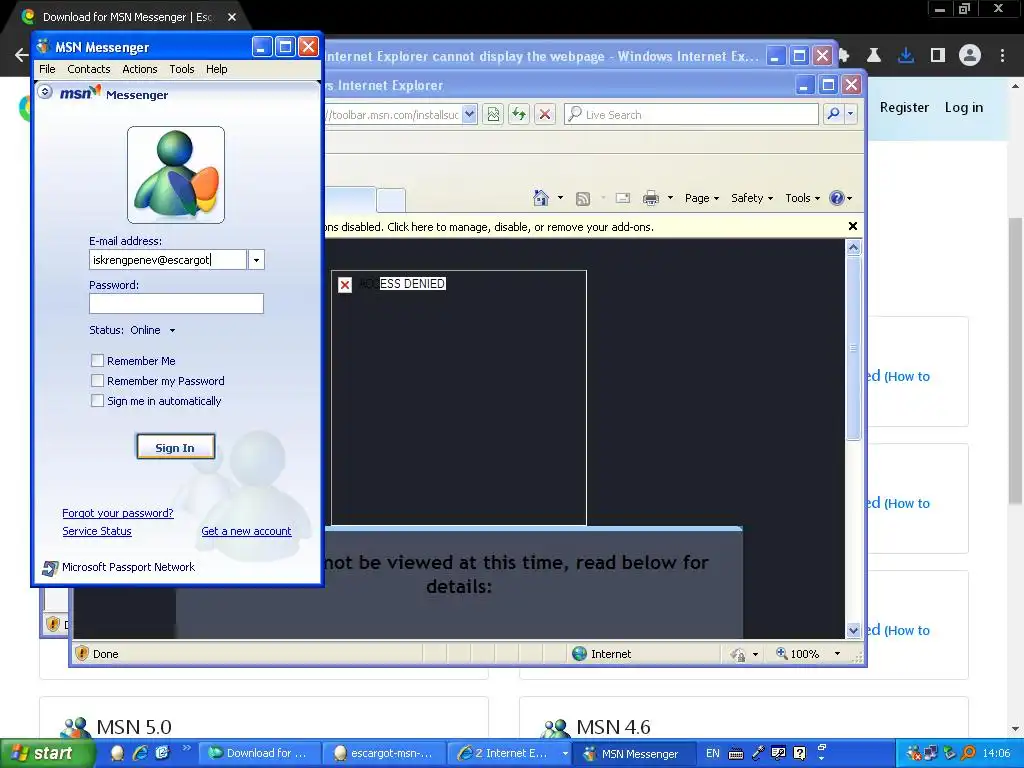The height and width of the screenshot is (768, 1024).
Task: Tick the Remember my Password checkbox
Action: point(97,381)
